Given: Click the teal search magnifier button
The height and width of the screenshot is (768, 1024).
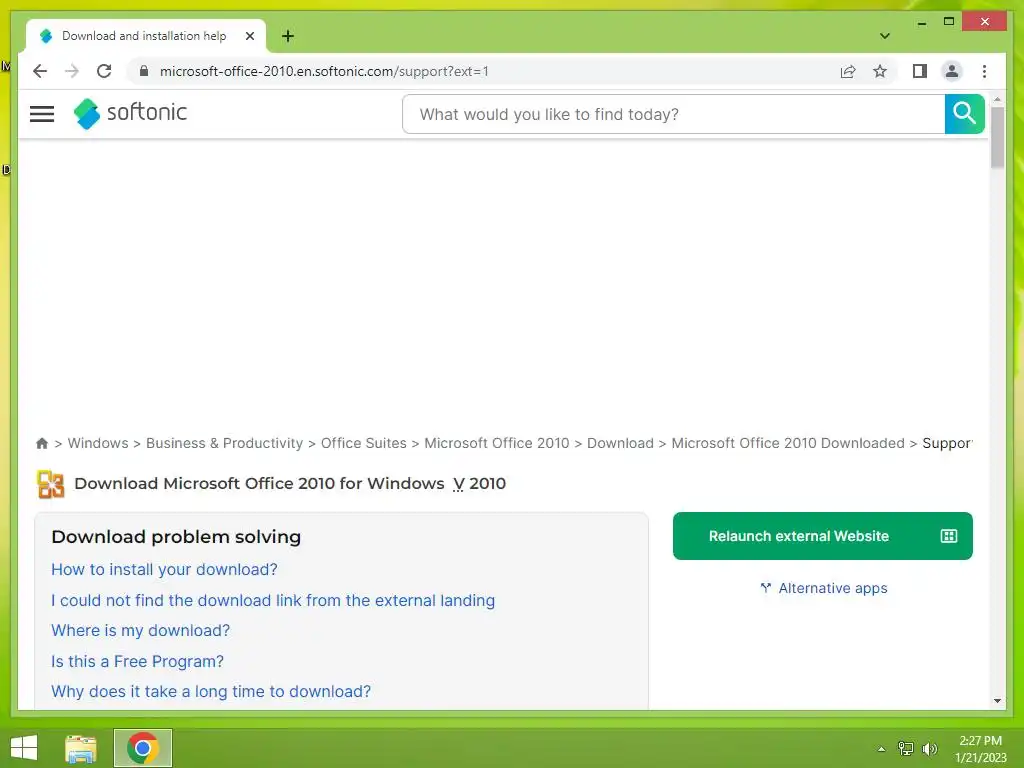Looking at the screenshot, I should click(x=964, y=114).
